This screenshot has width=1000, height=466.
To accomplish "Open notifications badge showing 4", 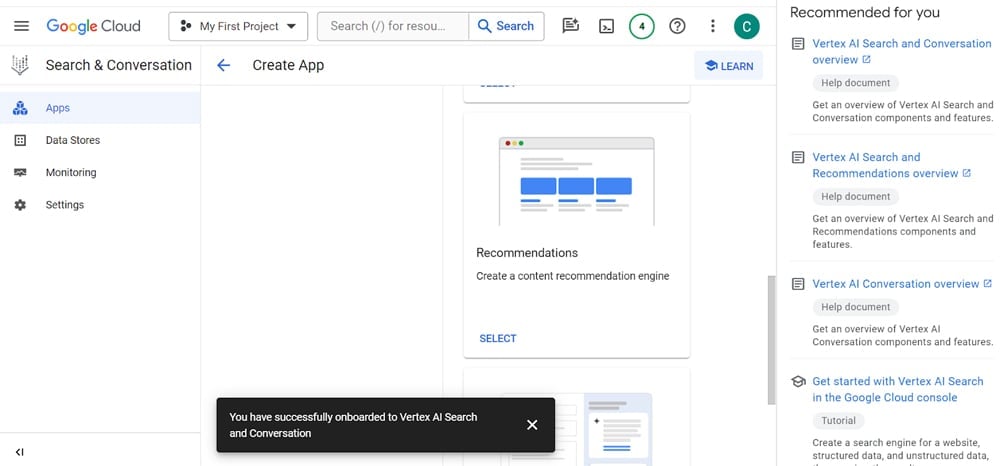I will [x=642, y=26].
